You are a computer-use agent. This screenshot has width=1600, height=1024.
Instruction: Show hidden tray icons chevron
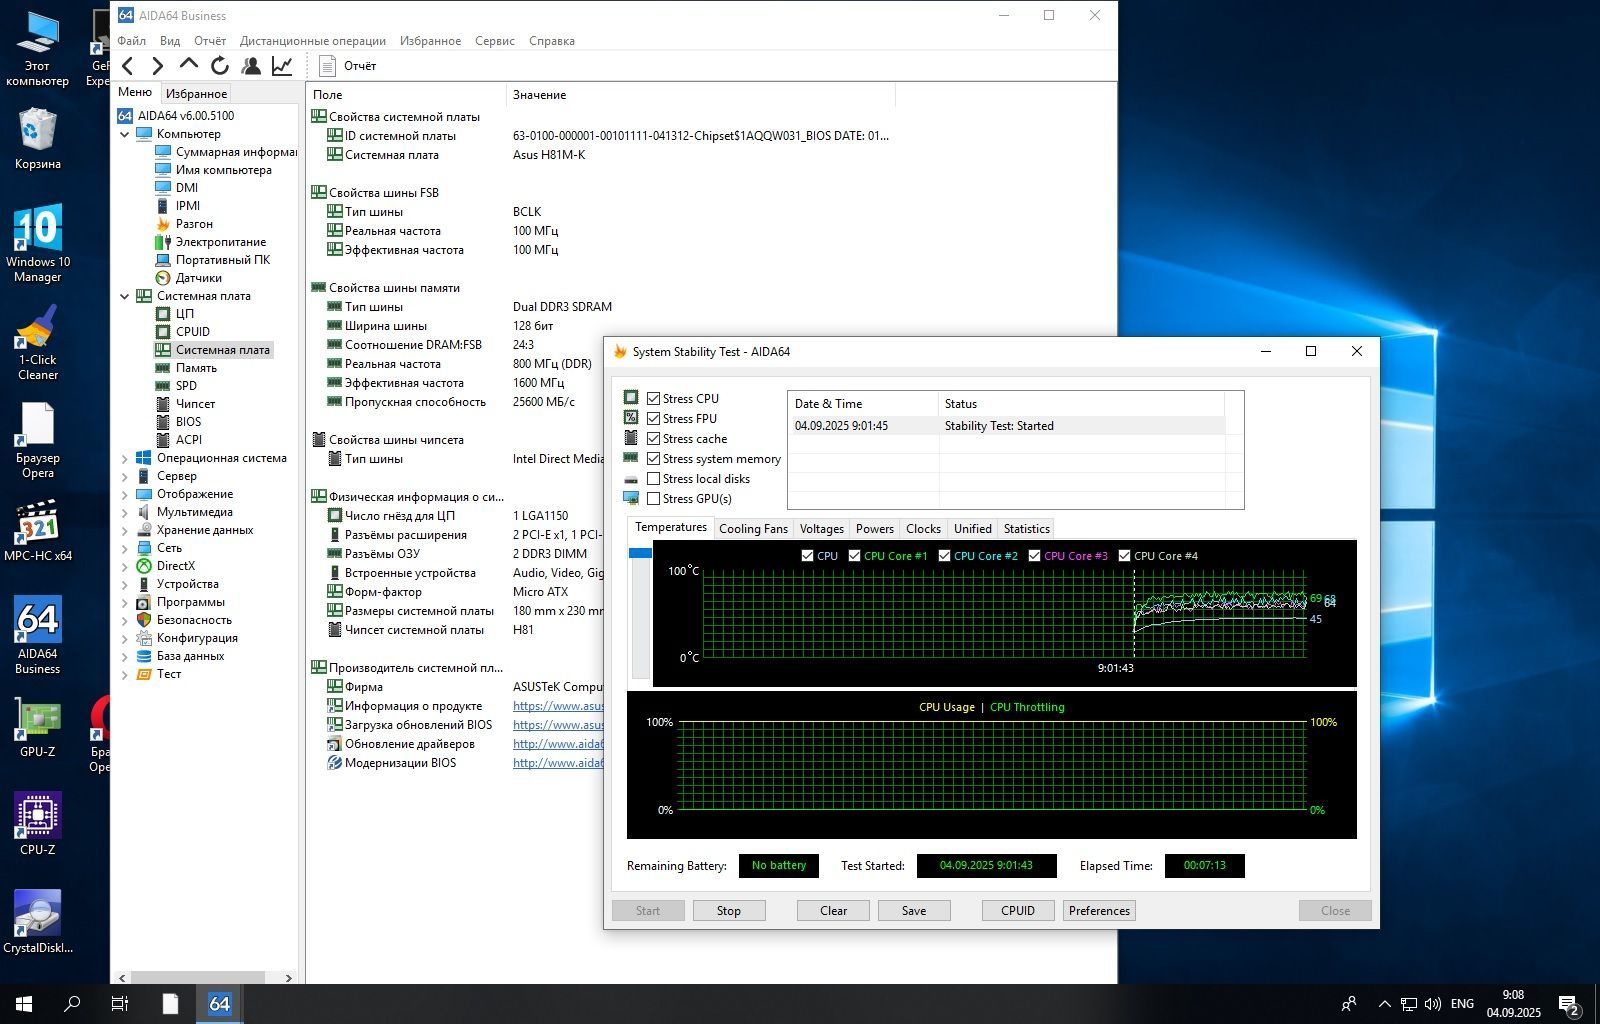click(1384, 1004)
